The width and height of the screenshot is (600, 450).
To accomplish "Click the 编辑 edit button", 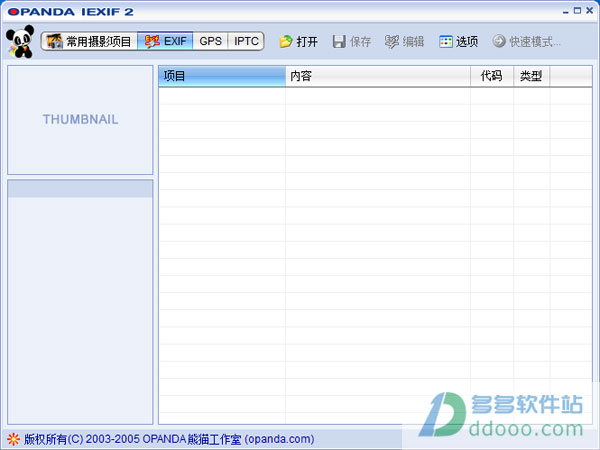I will [x=404, y=41].
